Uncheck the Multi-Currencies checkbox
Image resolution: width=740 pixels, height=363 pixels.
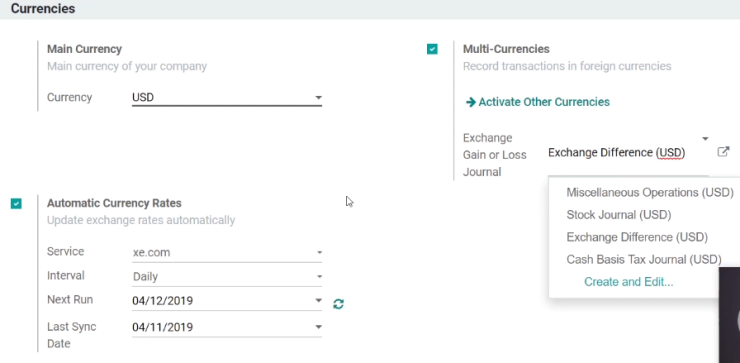click(432, 49)
